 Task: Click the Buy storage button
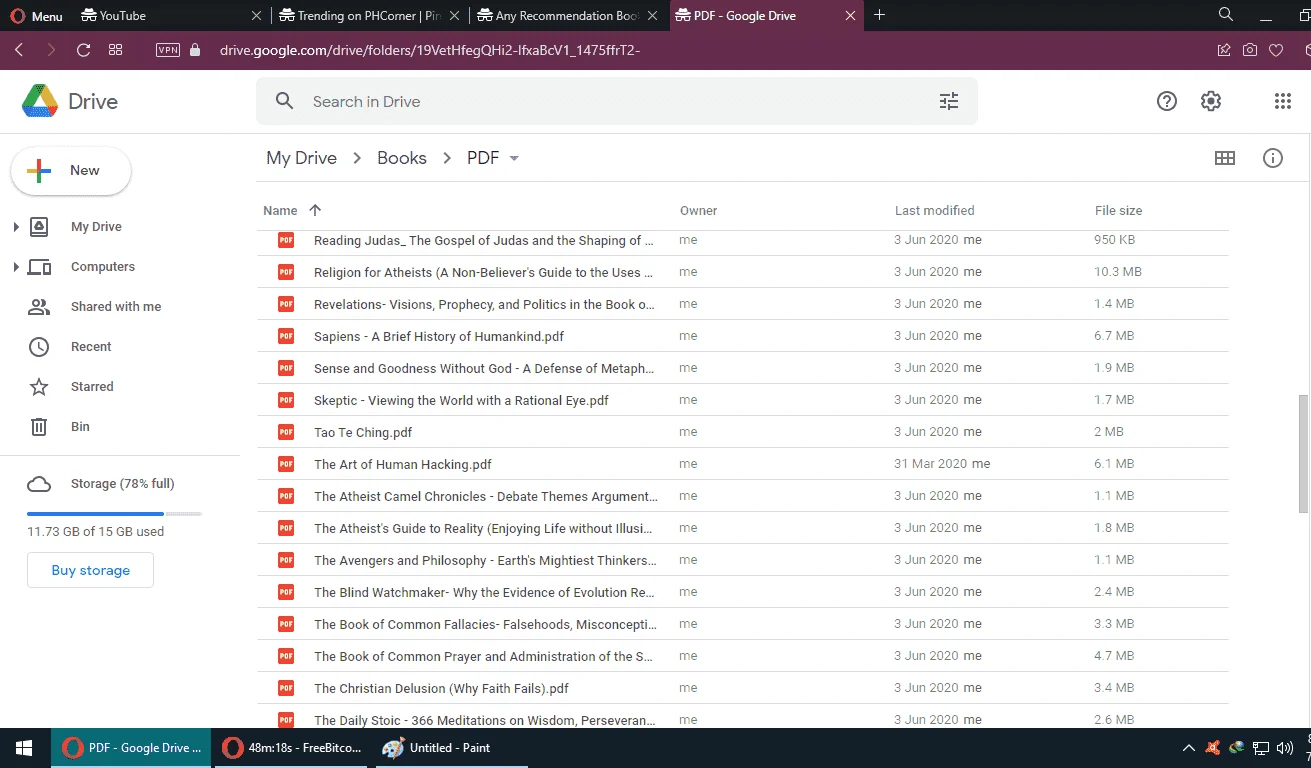point(91,570)
